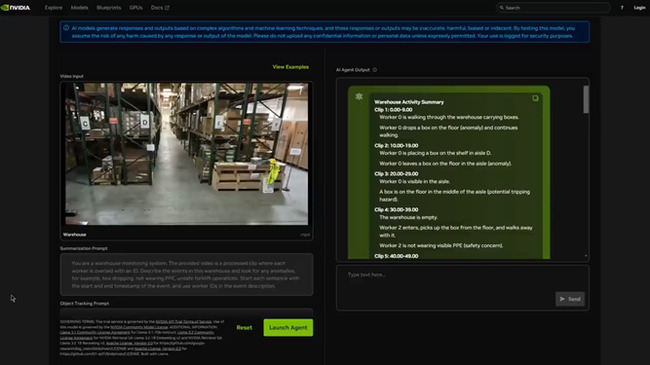Open the Explore menu

coord(53,7)
